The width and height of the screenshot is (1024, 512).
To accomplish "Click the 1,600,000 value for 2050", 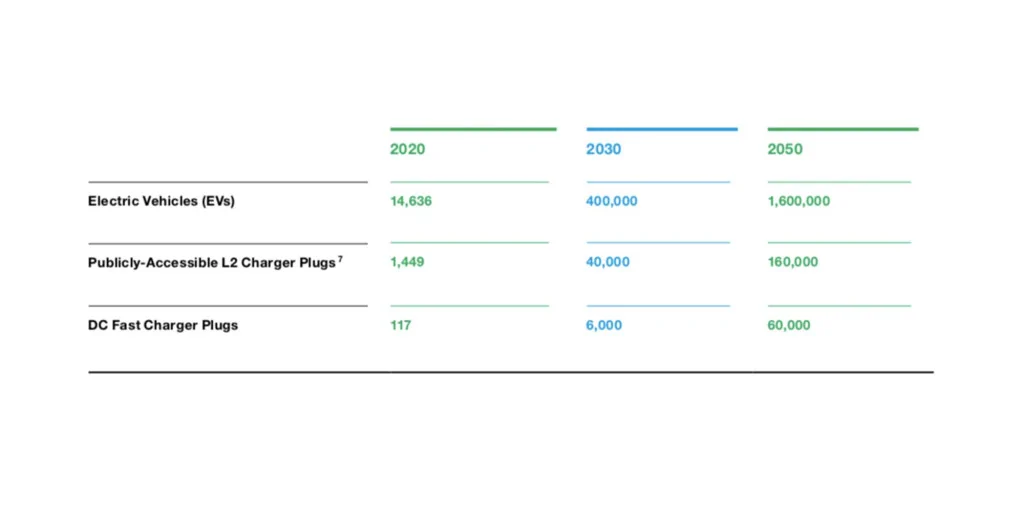I will (798, 201).
